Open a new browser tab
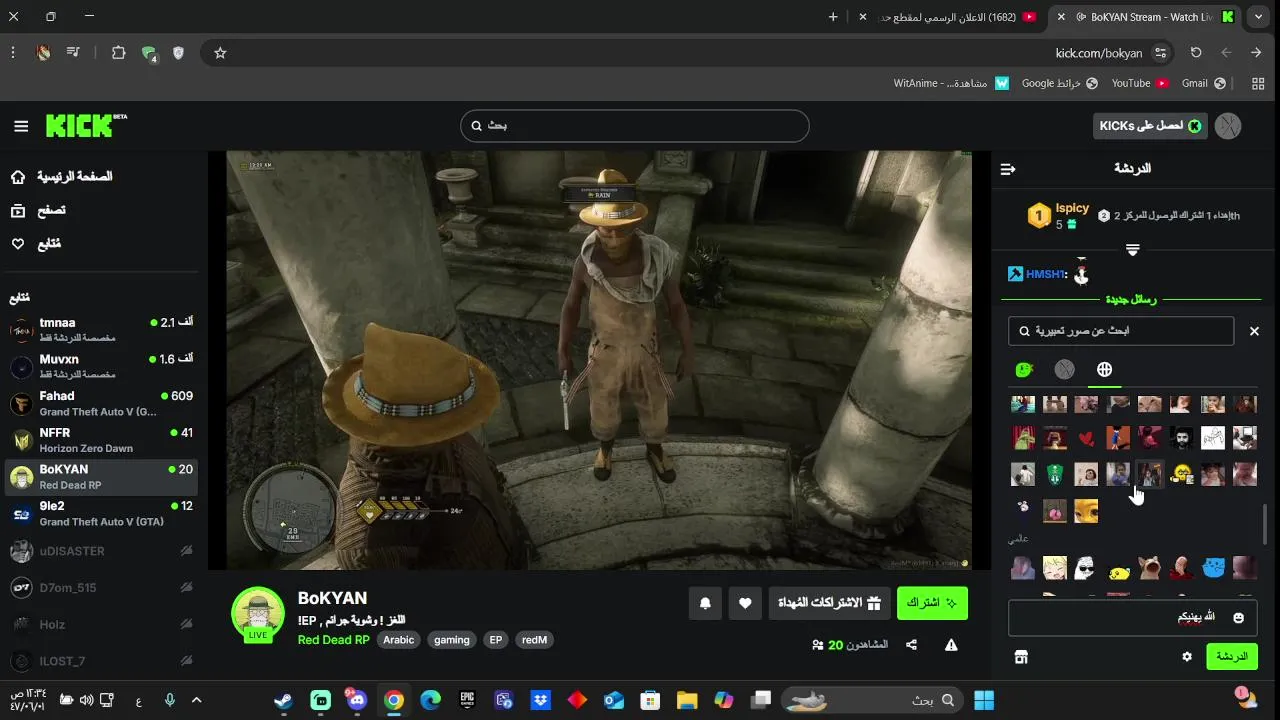This screenshot has height=720, width=1280. [x=833, y=17]
